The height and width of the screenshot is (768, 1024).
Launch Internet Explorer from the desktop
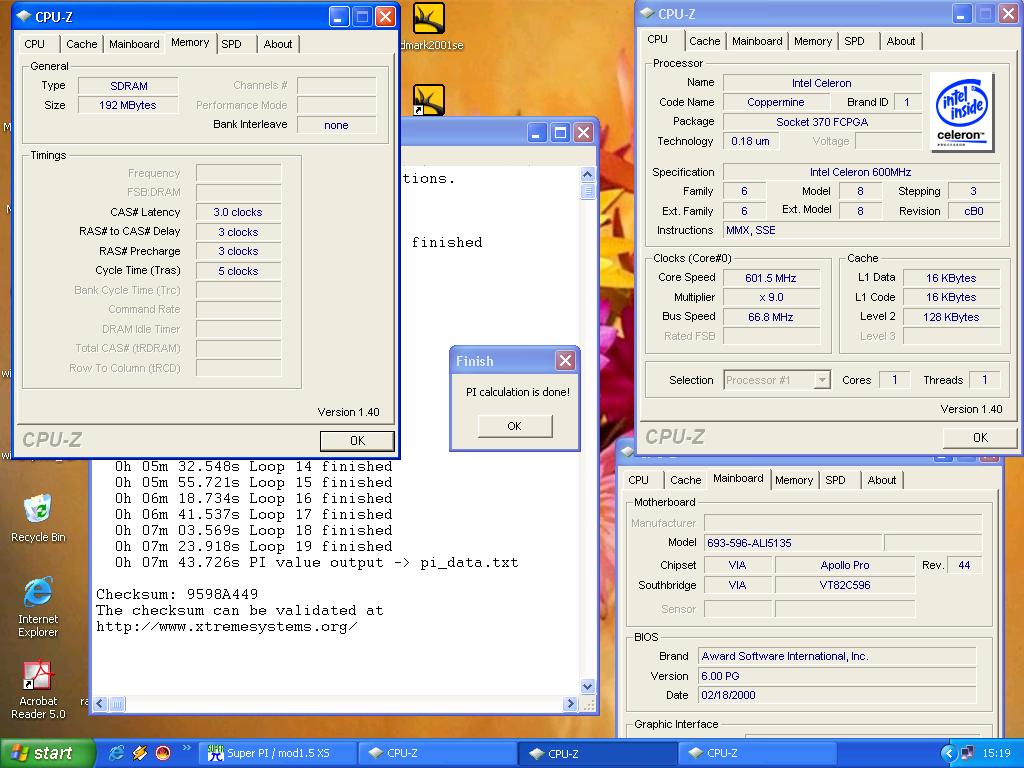[38, 607]
